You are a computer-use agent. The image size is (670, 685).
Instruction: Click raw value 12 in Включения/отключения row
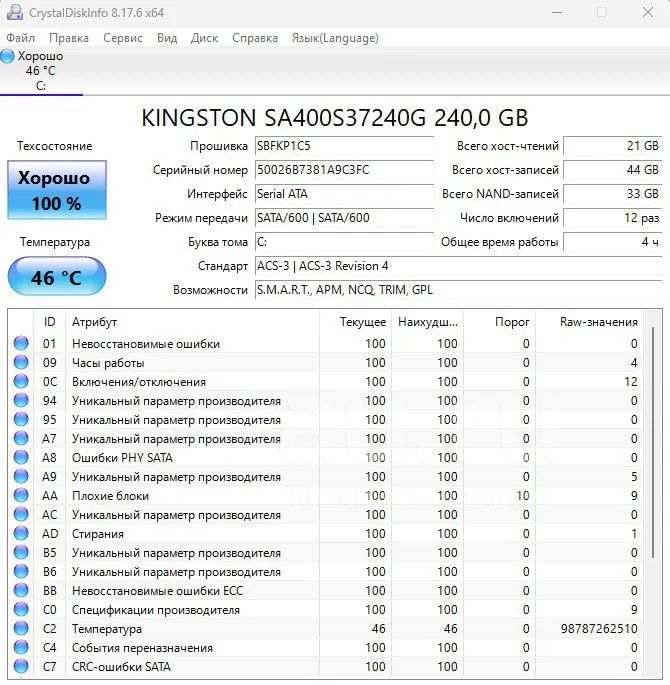coord(631,382)
